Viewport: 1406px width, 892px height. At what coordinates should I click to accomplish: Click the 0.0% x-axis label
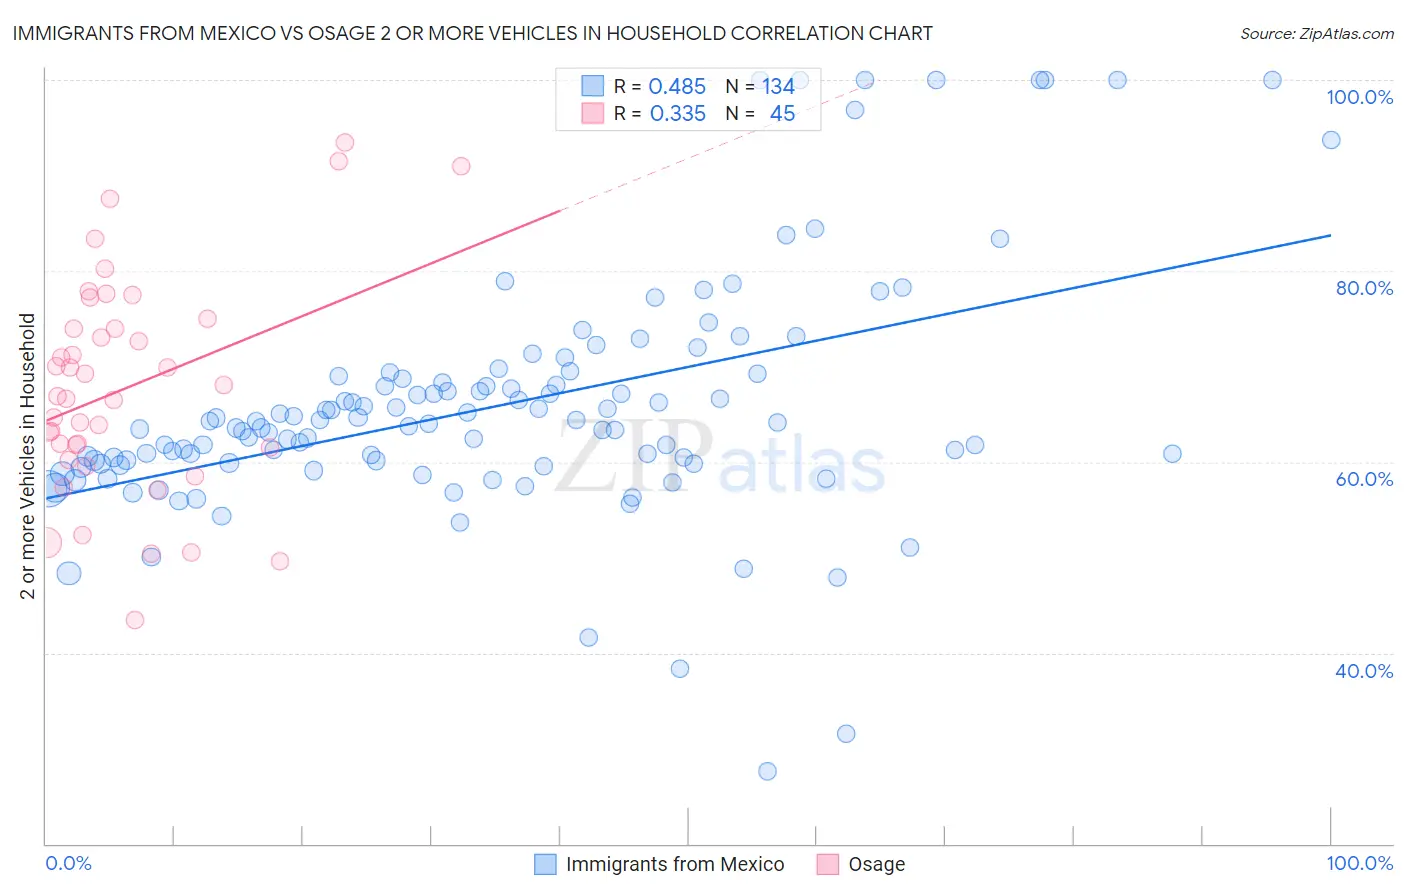68,863
